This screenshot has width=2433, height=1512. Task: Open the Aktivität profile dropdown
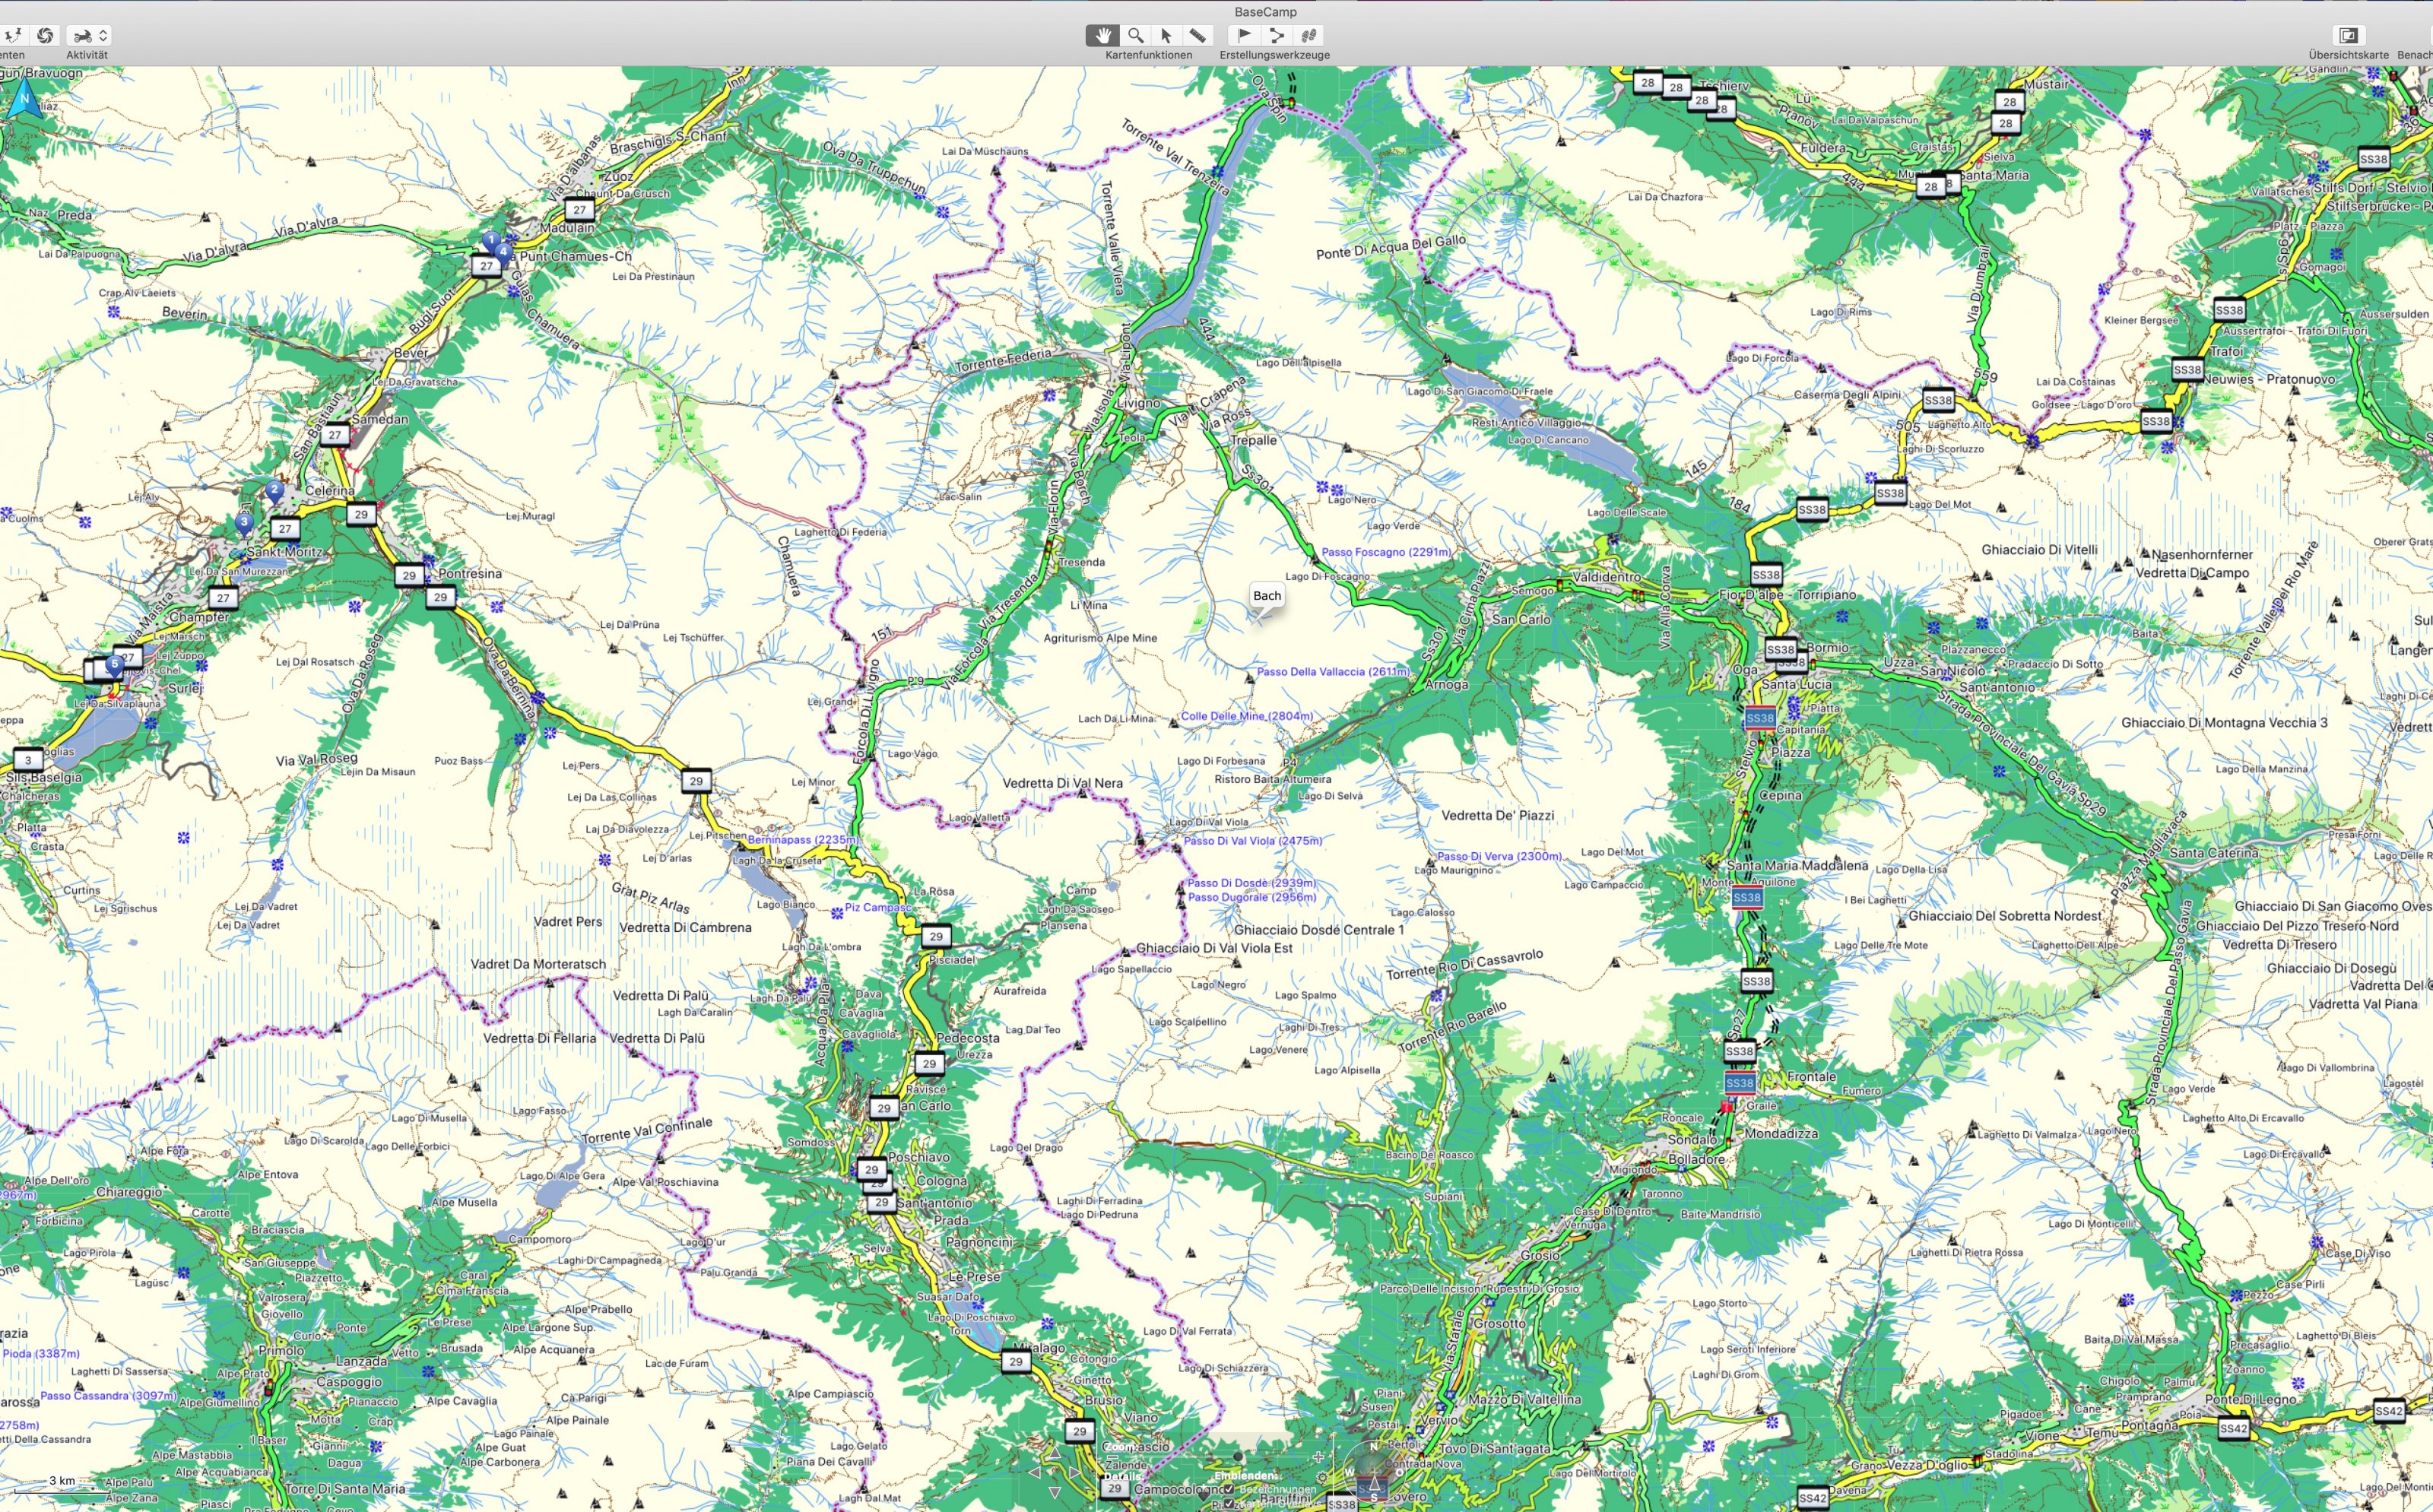89,35
